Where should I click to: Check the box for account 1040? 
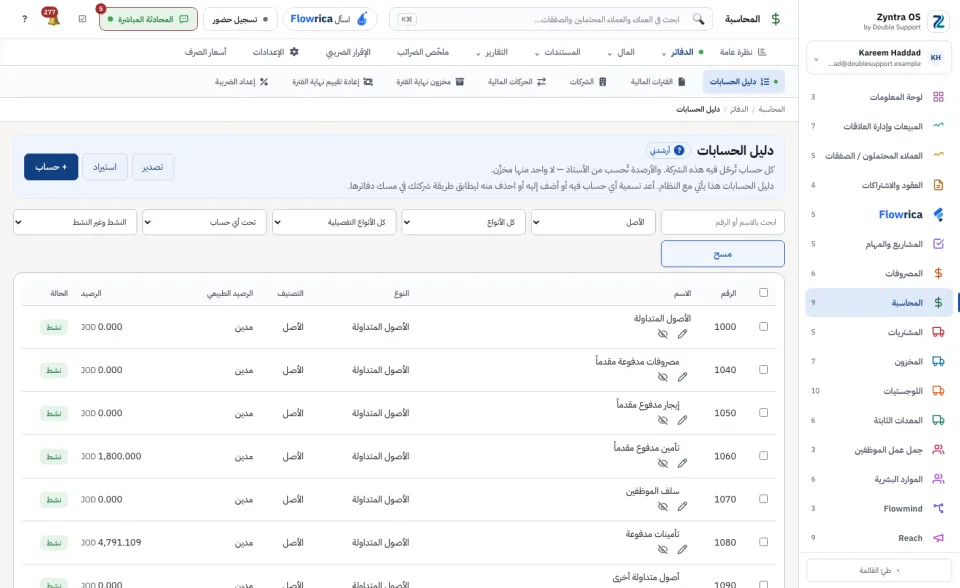[x=763, y=369]
